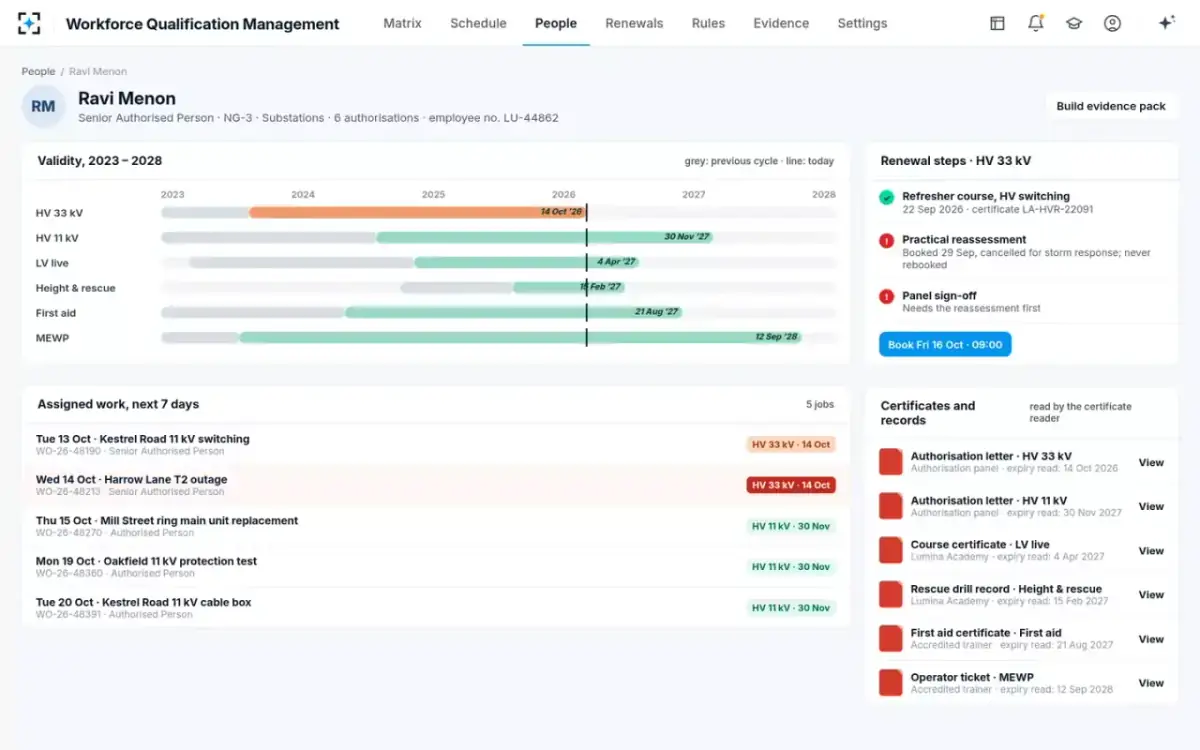The height and width of the screenshot is (750, 1200).
Task: View the First aid certificate
Action: 1151,638
